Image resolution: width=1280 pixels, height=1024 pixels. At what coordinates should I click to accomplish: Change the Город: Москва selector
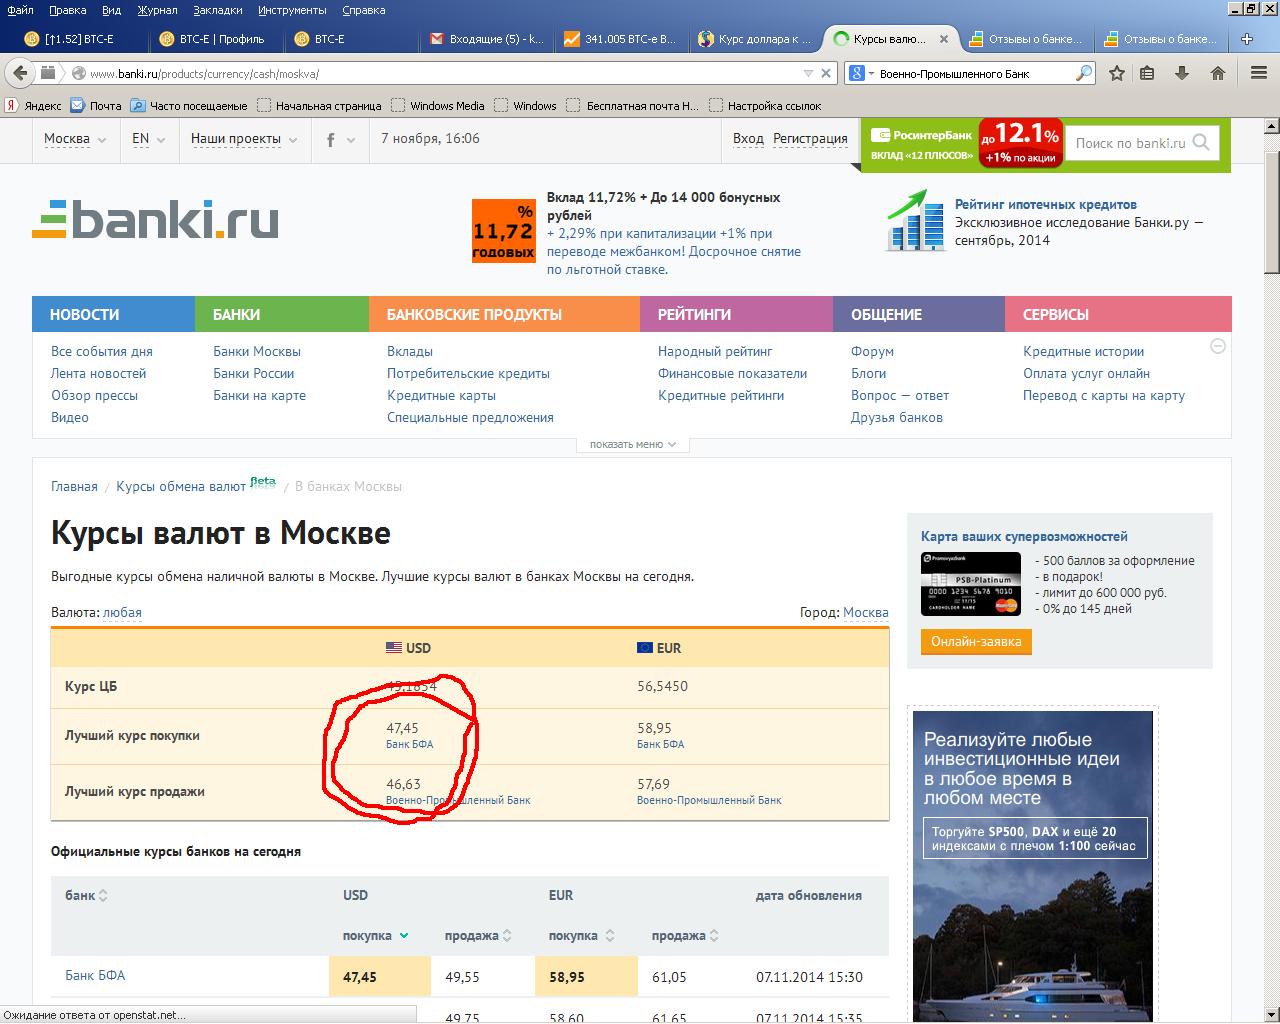(x=866, y=612)
